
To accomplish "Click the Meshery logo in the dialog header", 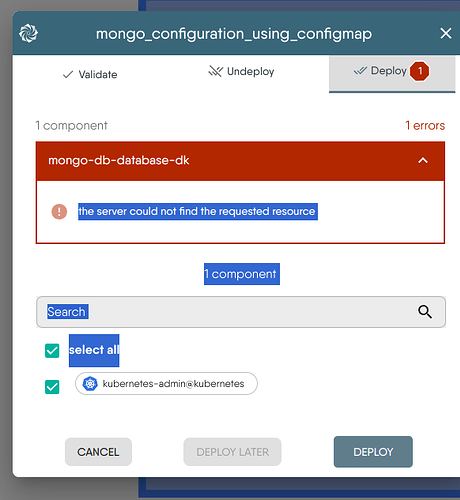I will click(x=28, y=33).
